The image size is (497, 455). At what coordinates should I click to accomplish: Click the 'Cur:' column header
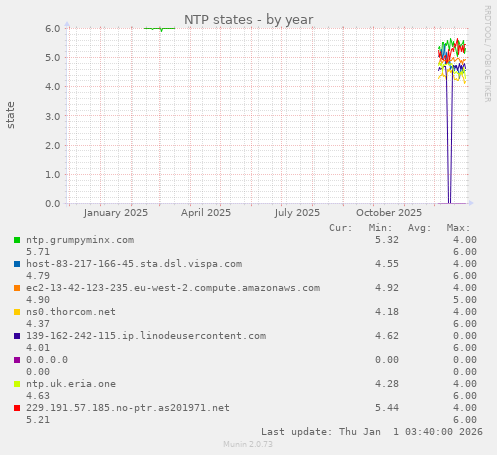click(341, 228)
